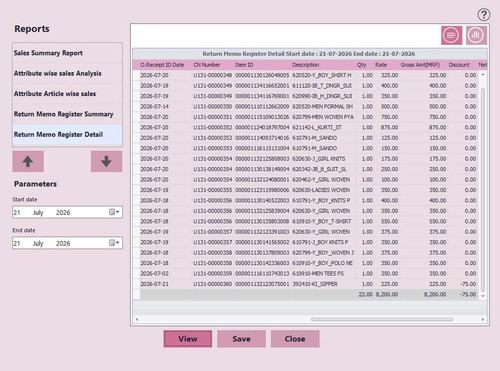Click the bar chart icon button

476,35
